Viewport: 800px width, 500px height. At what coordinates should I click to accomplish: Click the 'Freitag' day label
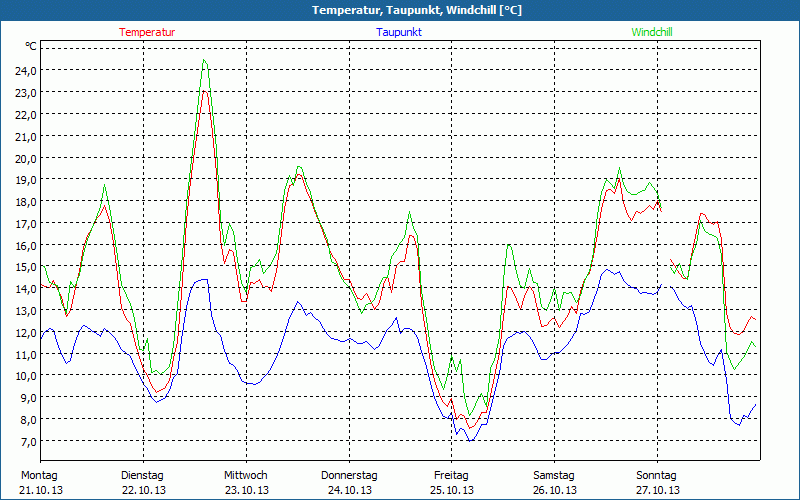(x=452, y=476)
